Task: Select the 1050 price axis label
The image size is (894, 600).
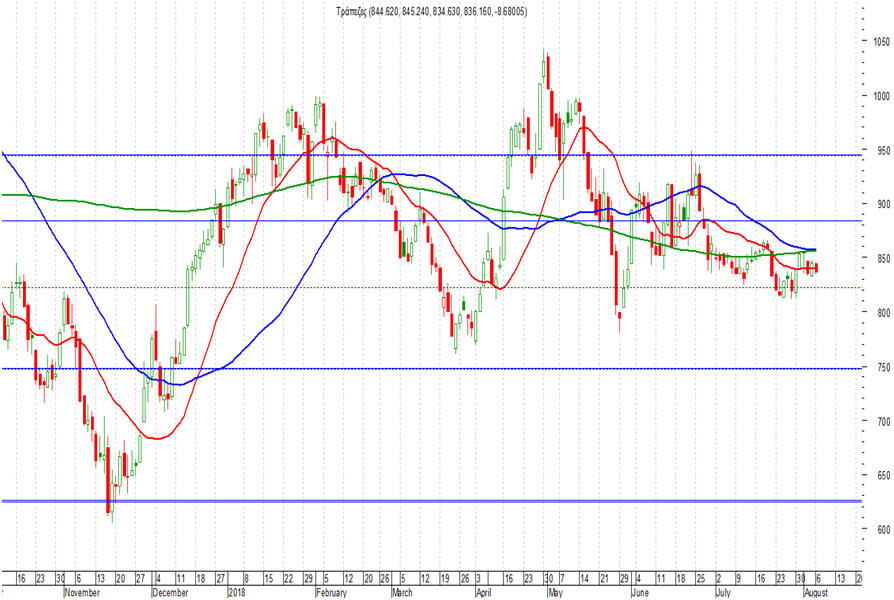Action: tap(881, 42)
